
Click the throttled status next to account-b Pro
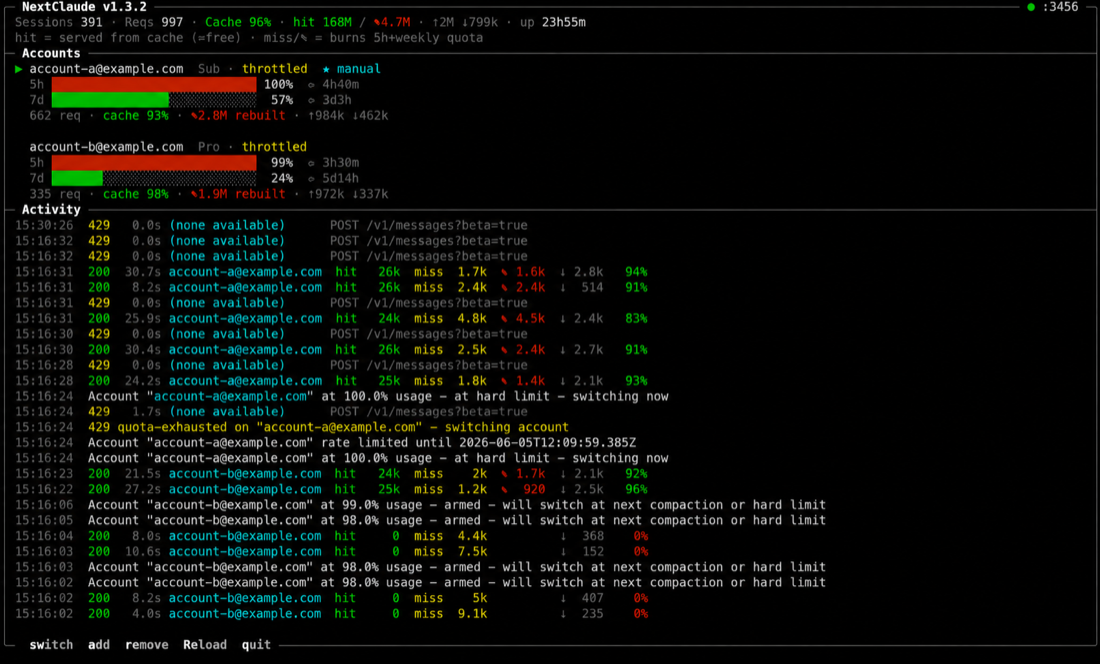[274, 147]
